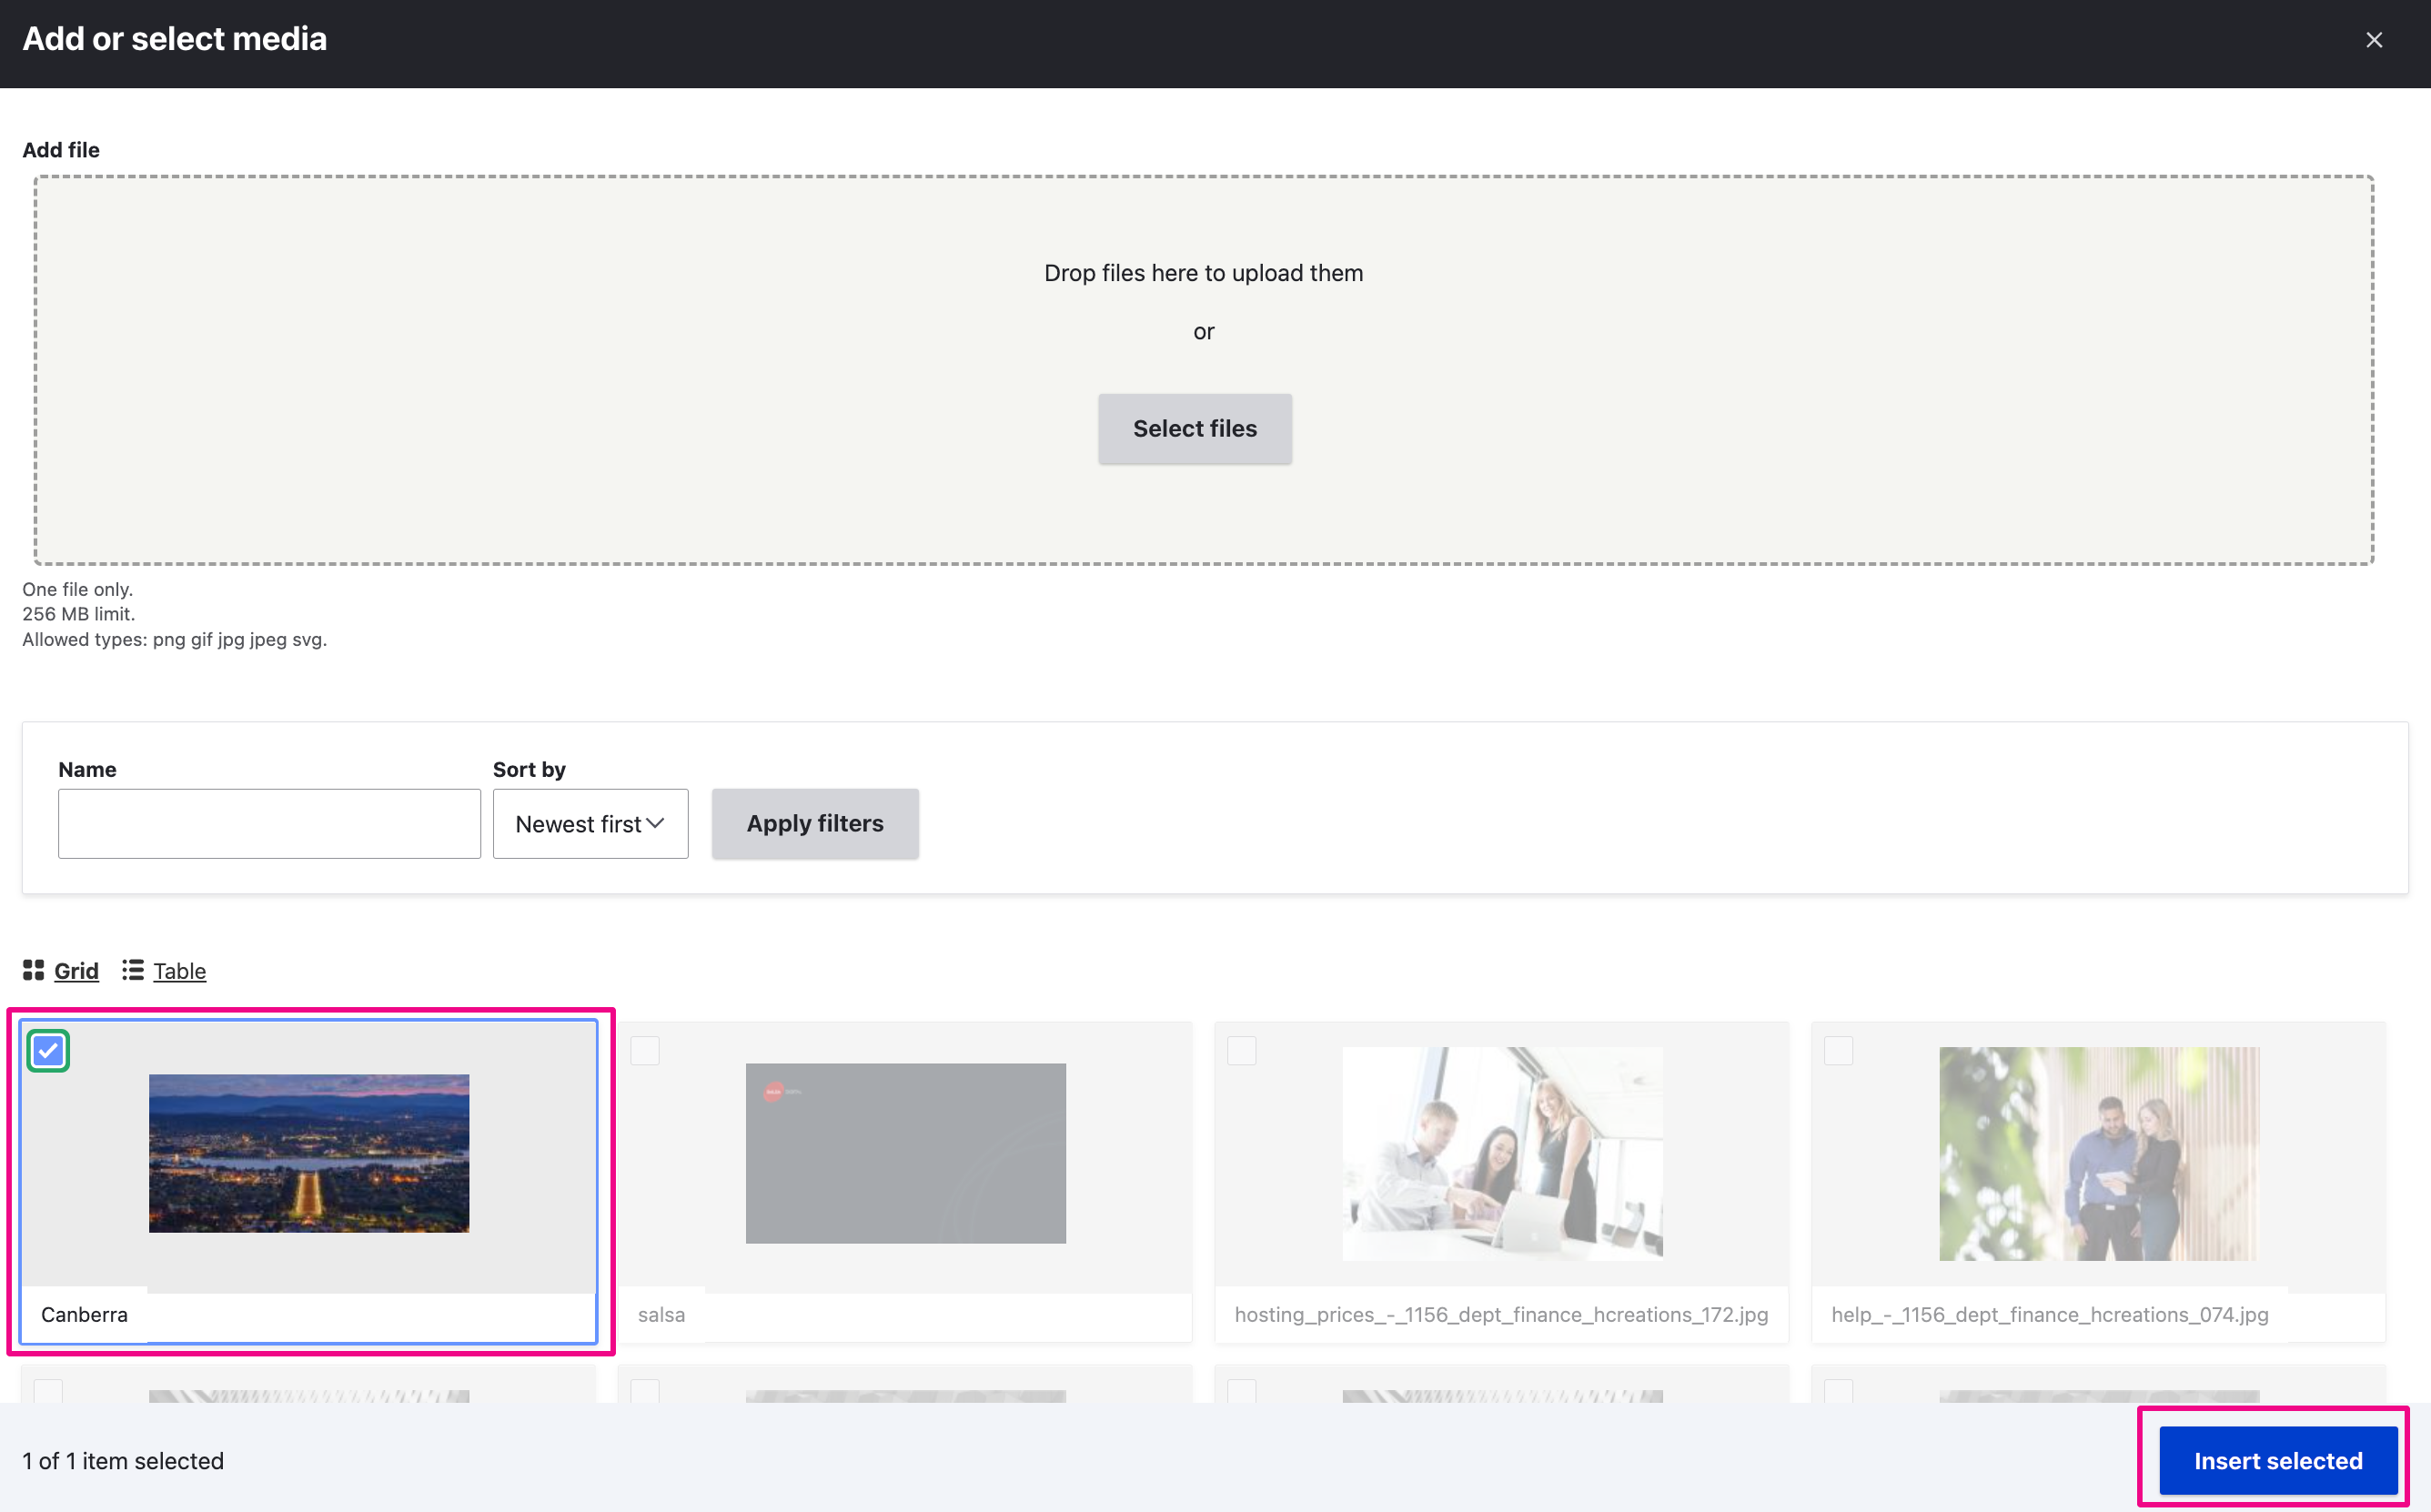
Task: Click the Canberra night skyline thumbnail
Action: tap(309, 1153)
